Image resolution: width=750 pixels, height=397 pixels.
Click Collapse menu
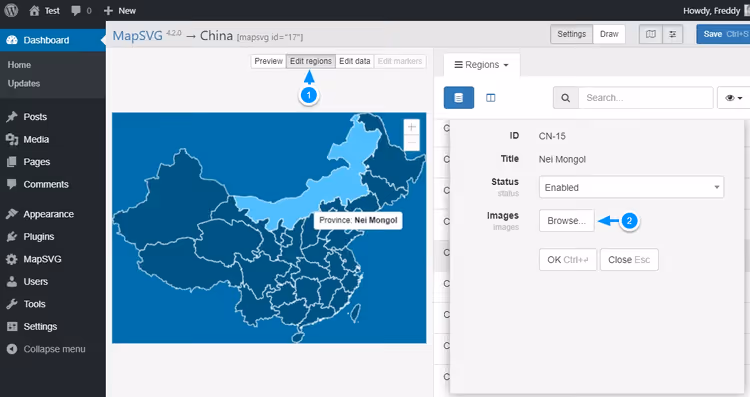(x=53, y=349)
